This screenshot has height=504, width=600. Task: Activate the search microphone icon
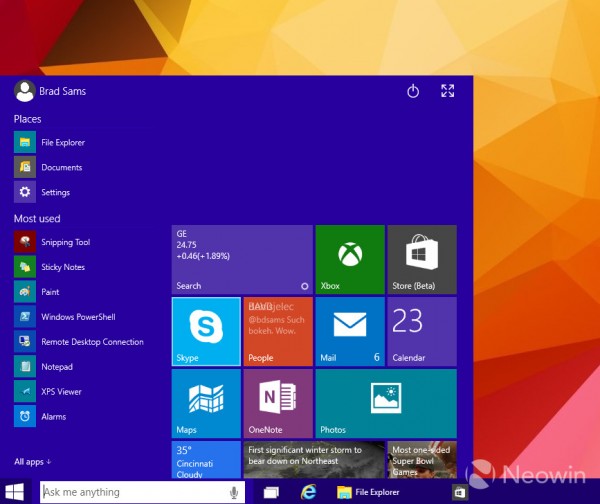click(x=234, y=492)
